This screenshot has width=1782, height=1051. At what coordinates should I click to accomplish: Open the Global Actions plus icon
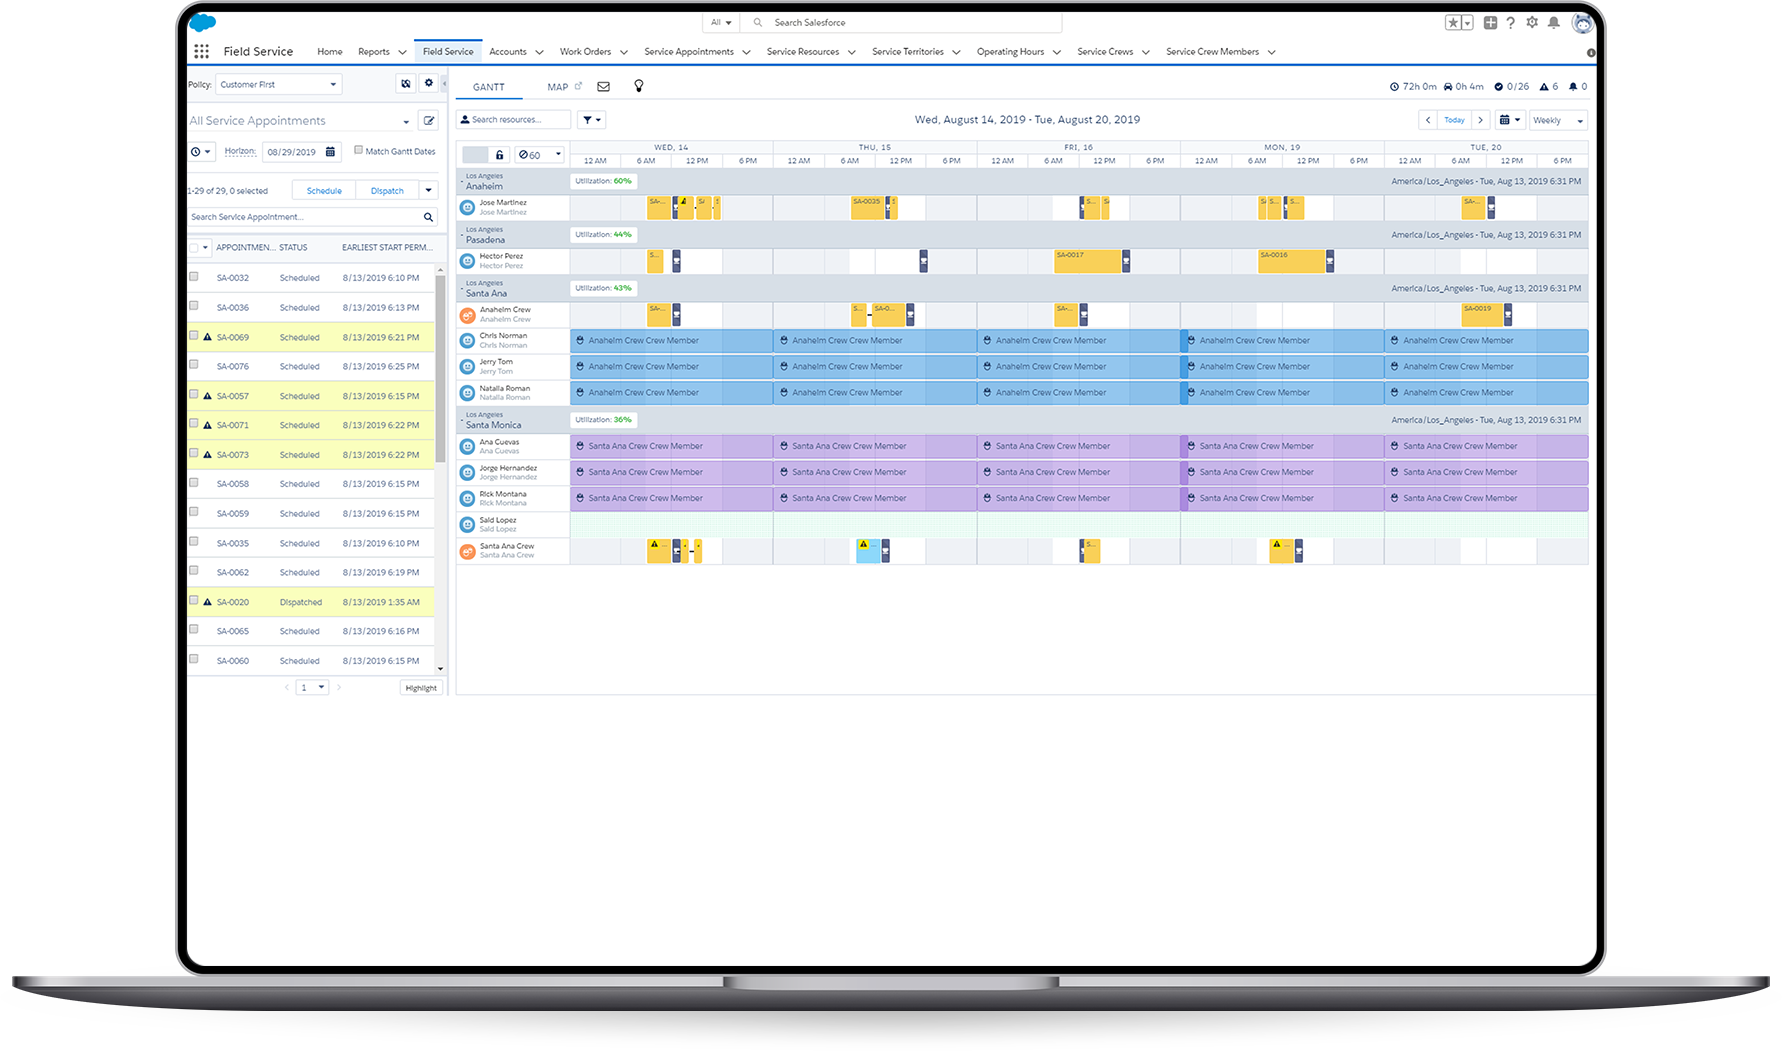pos(1490,22)
